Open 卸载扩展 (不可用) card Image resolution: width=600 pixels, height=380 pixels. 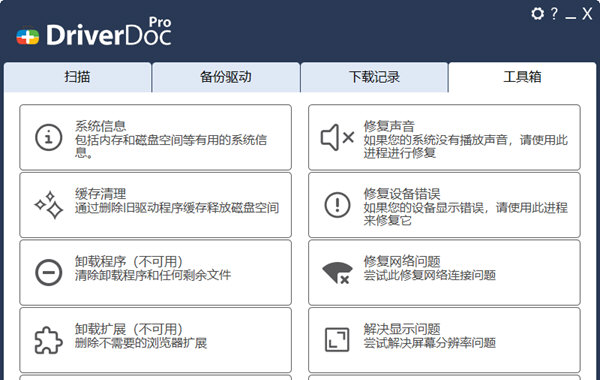(155, 340)
